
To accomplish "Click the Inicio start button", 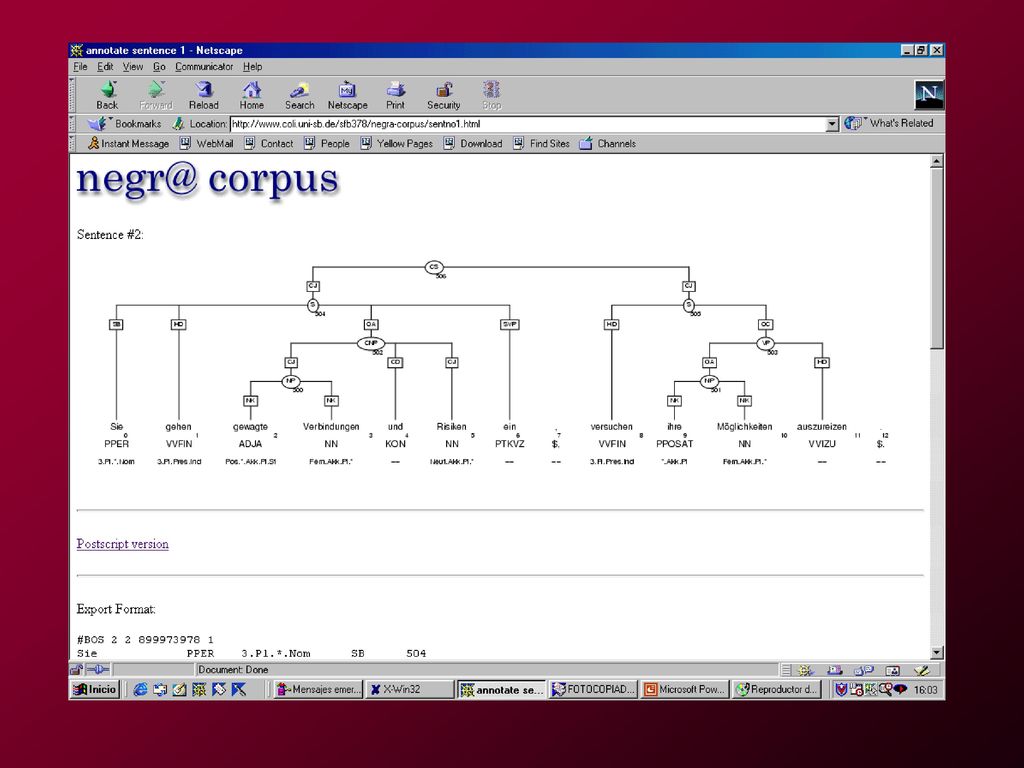I will point(95,689).
